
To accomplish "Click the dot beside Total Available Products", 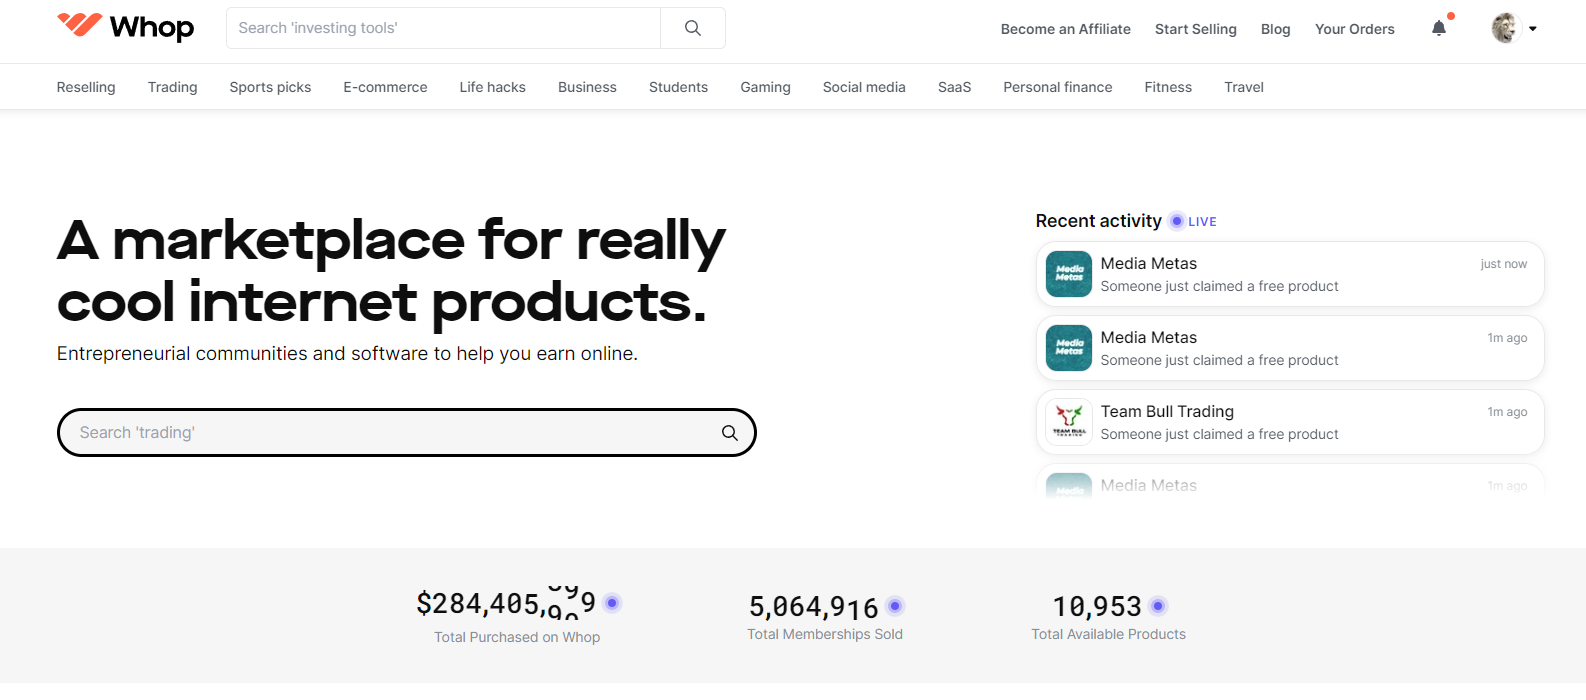I will click(1158, 606).
